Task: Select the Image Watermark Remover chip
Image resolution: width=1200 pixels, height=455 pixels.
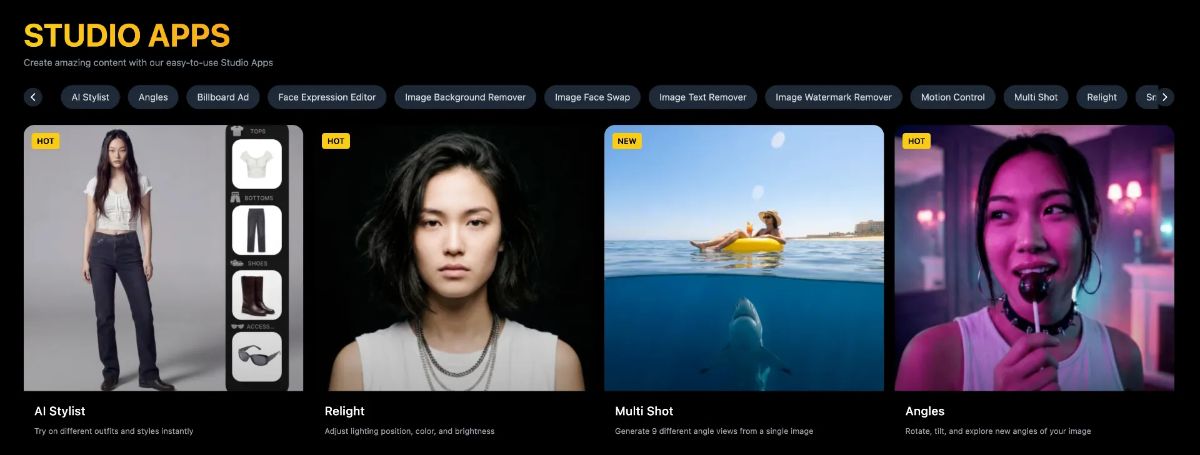Action: (x=834, y=97)
